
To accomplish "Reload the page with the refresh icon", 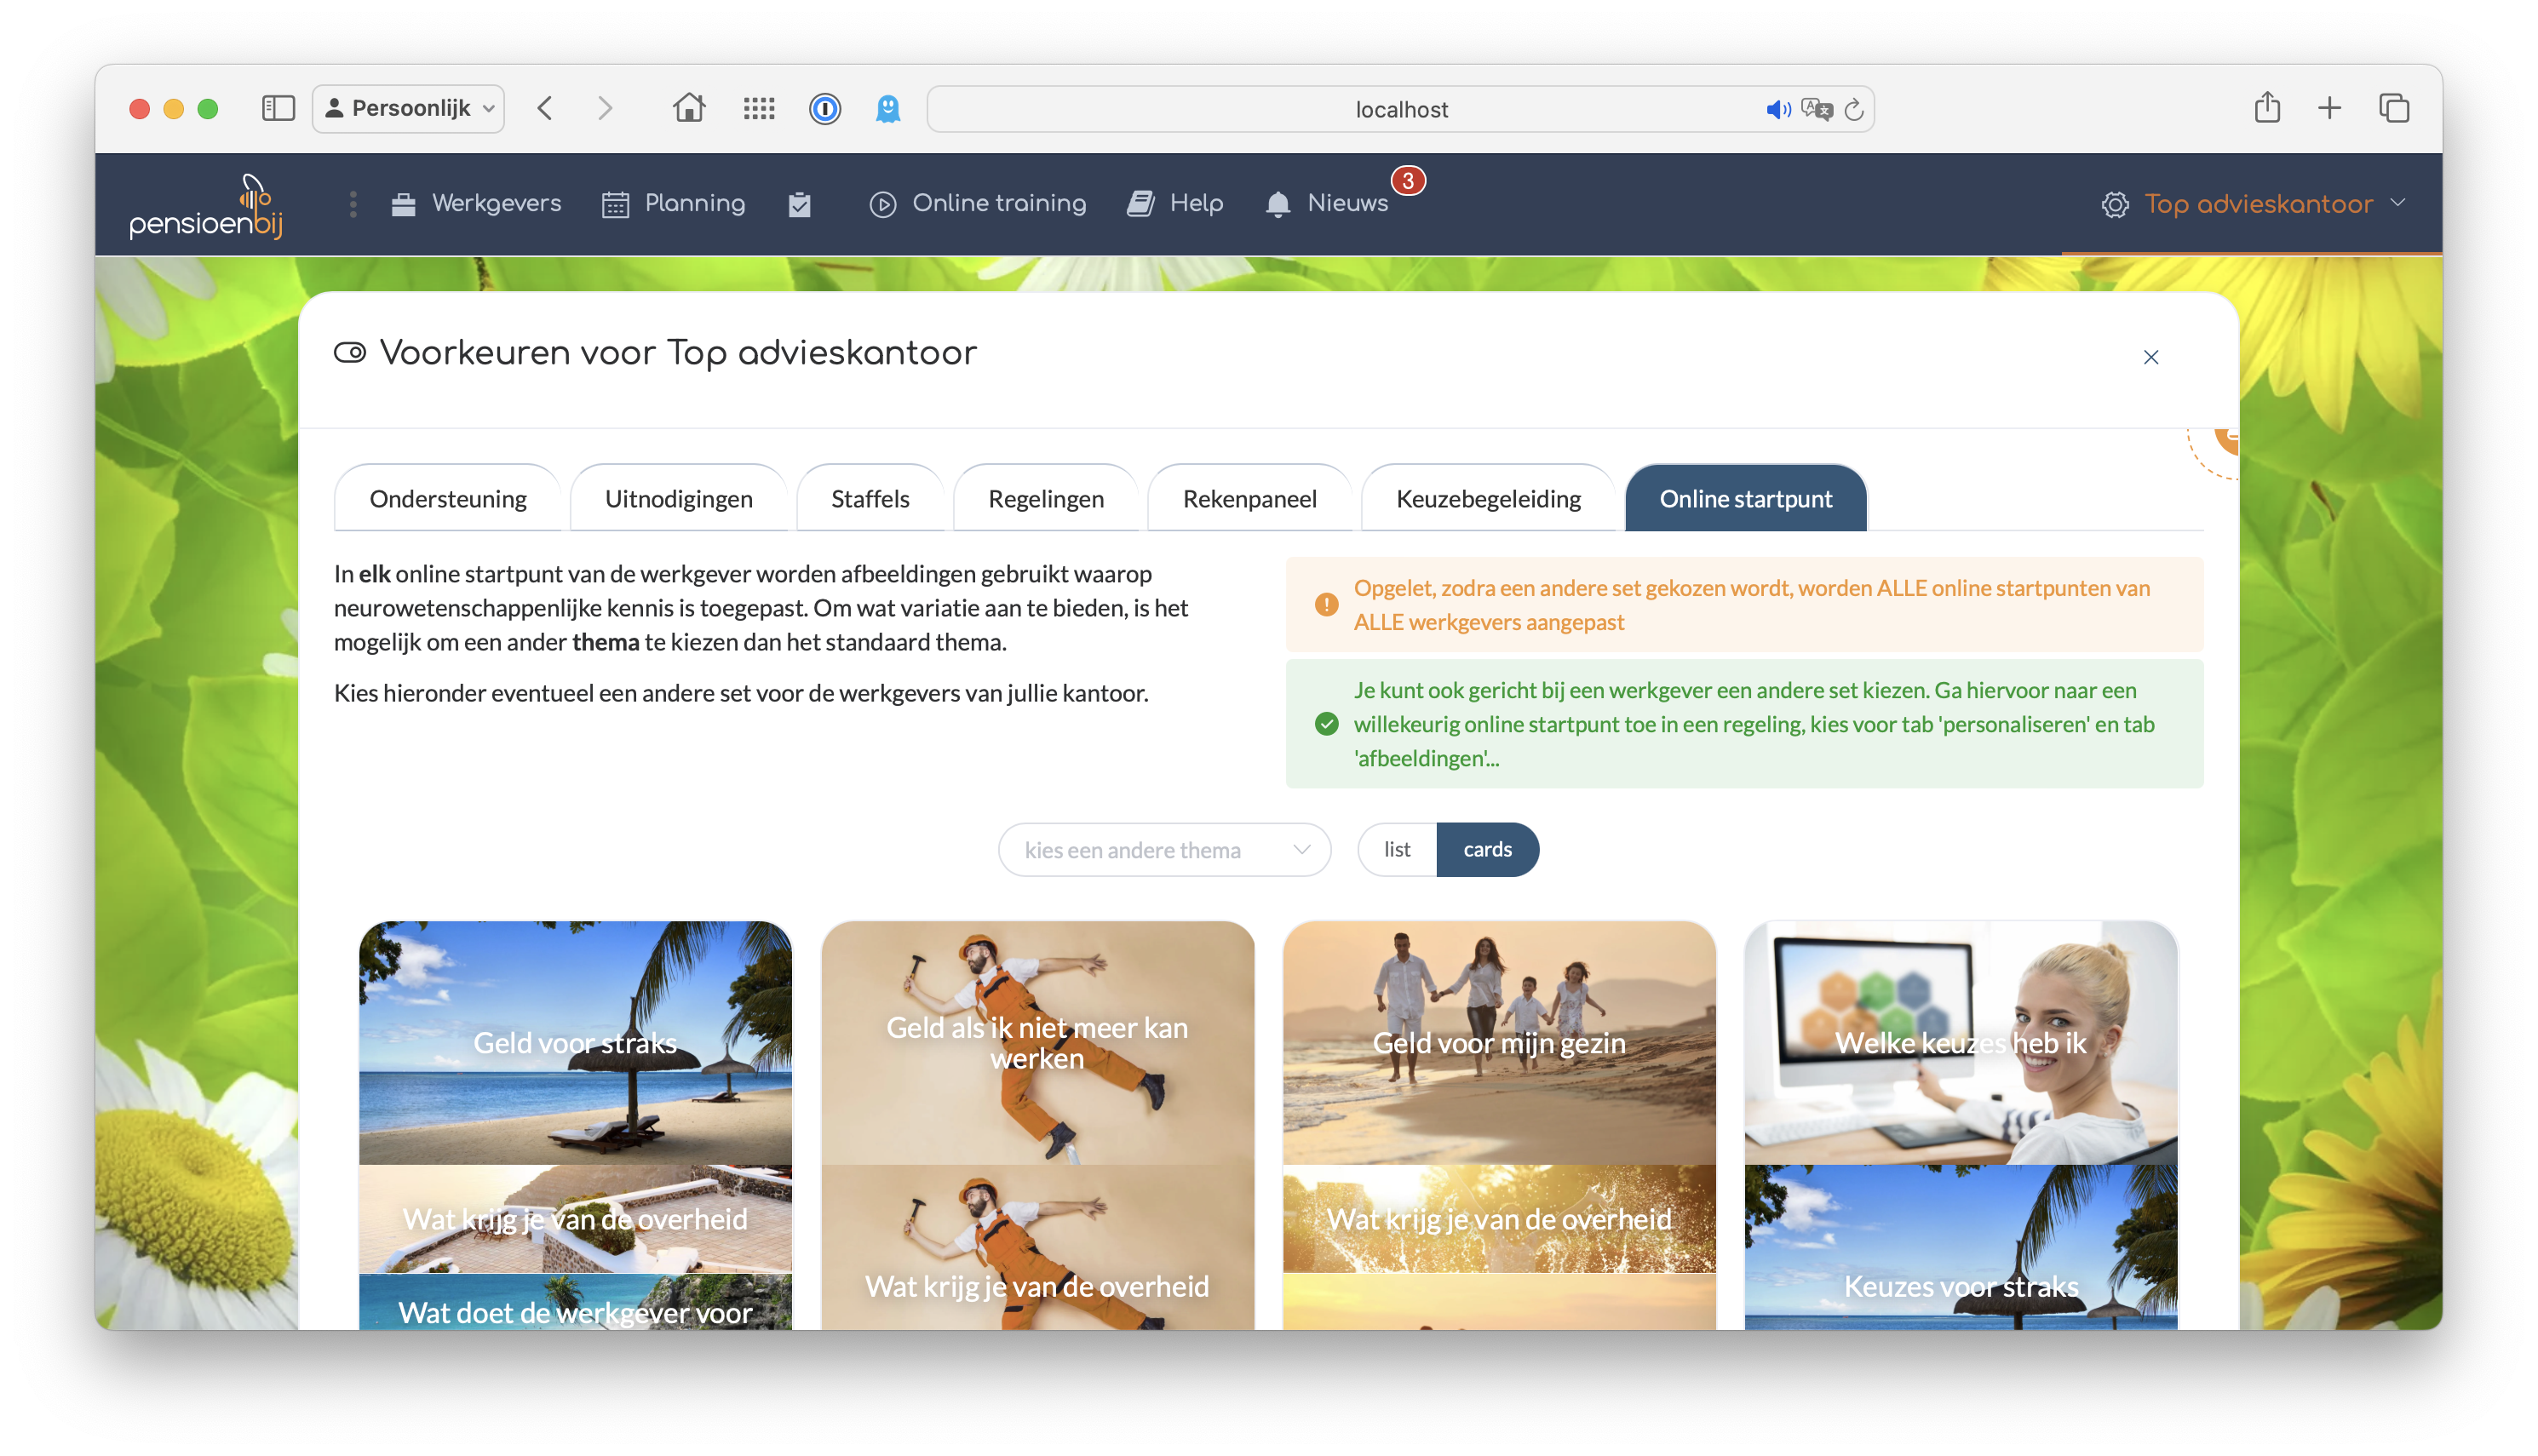I will click(x=1854, y=109).
